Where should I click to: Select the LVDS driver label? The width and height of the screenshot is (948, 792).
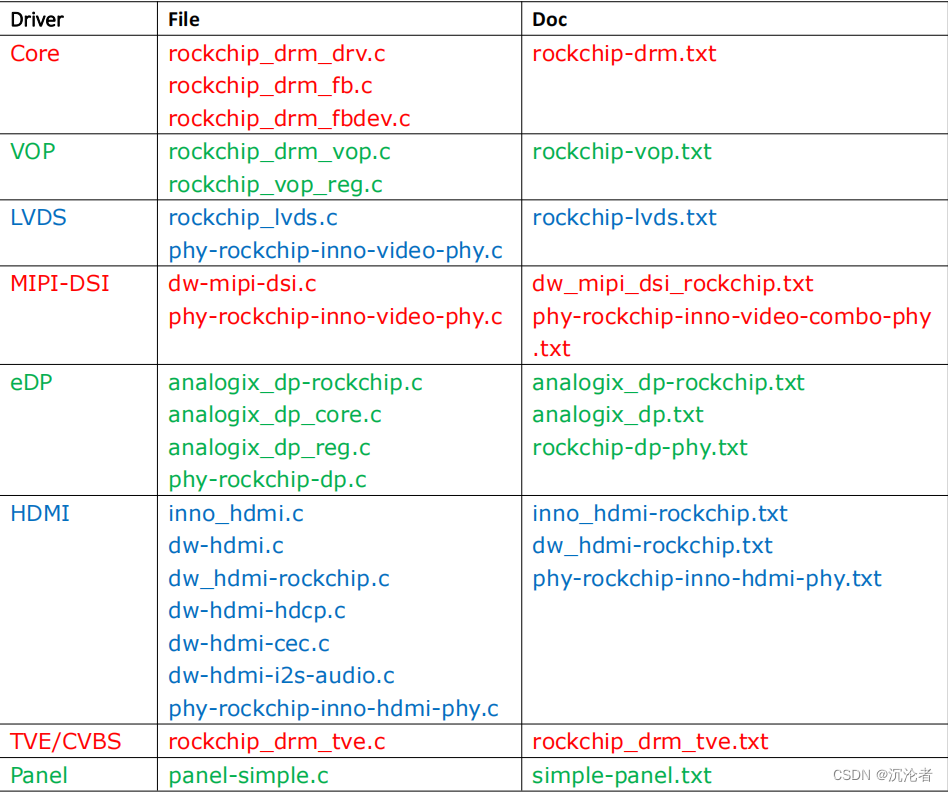click(x=37, y=217)
